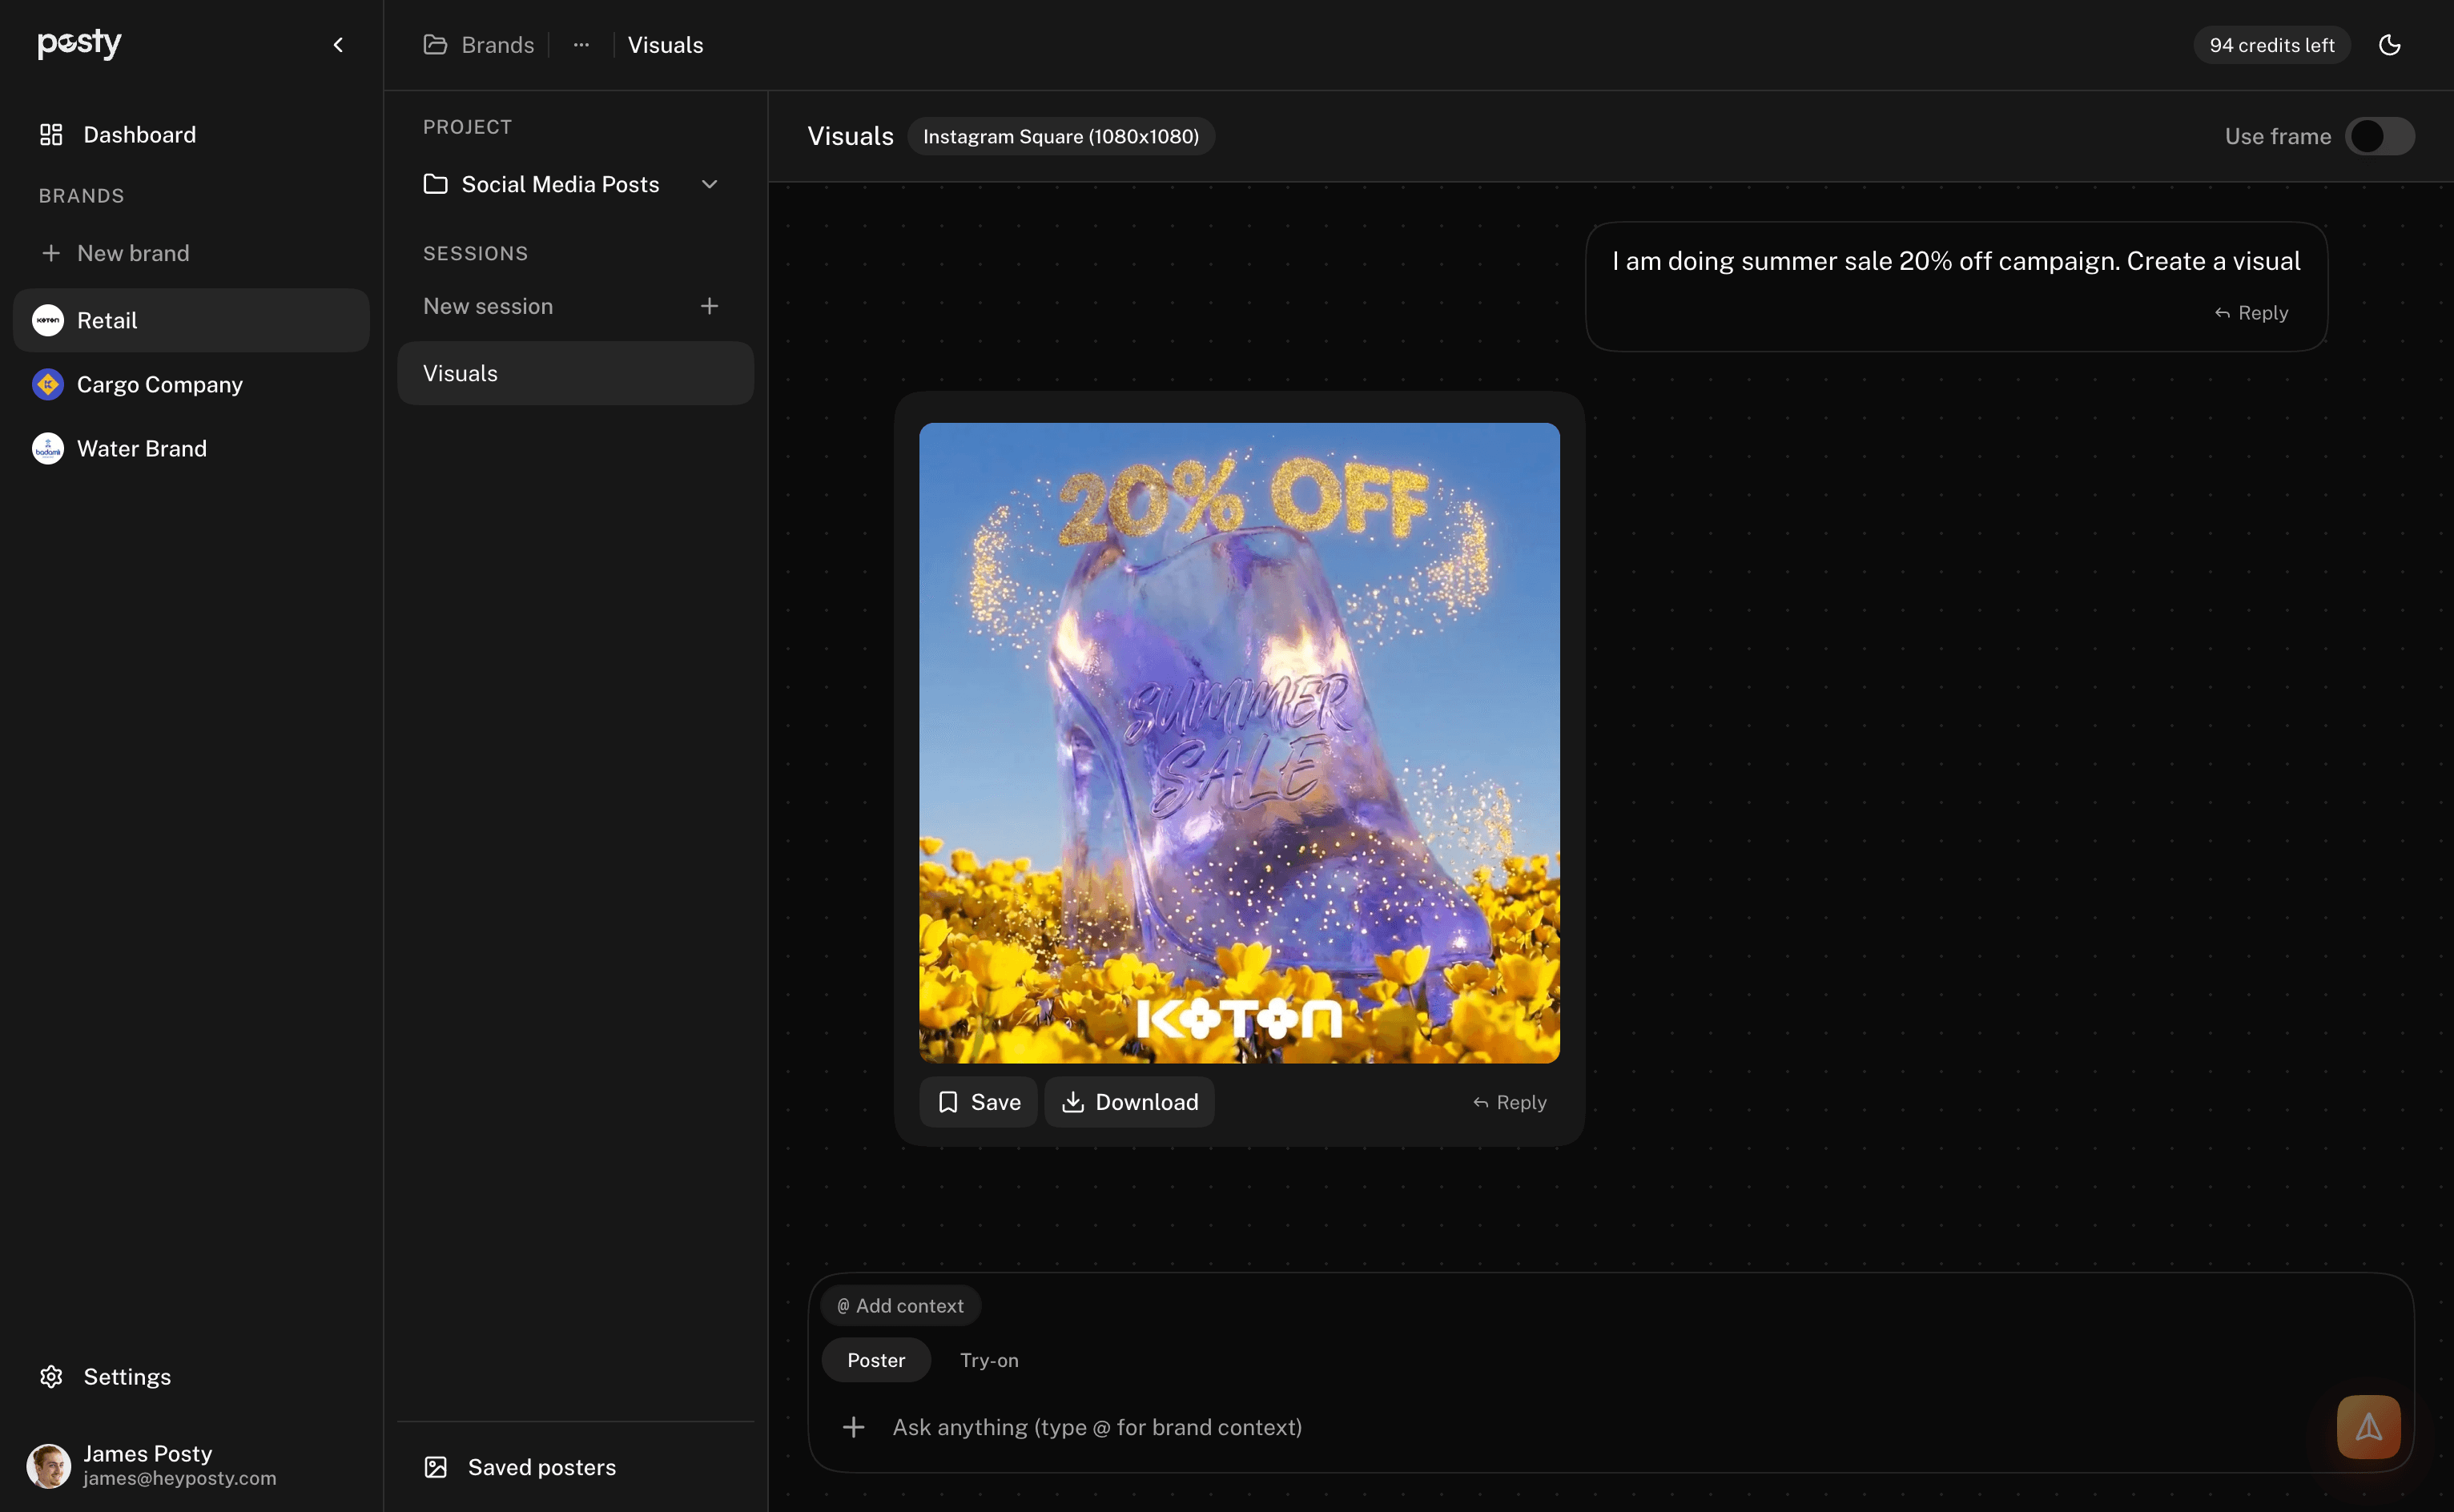Reply to the summer sale prompt message
The image size is (2454, 1512).
2252,313
